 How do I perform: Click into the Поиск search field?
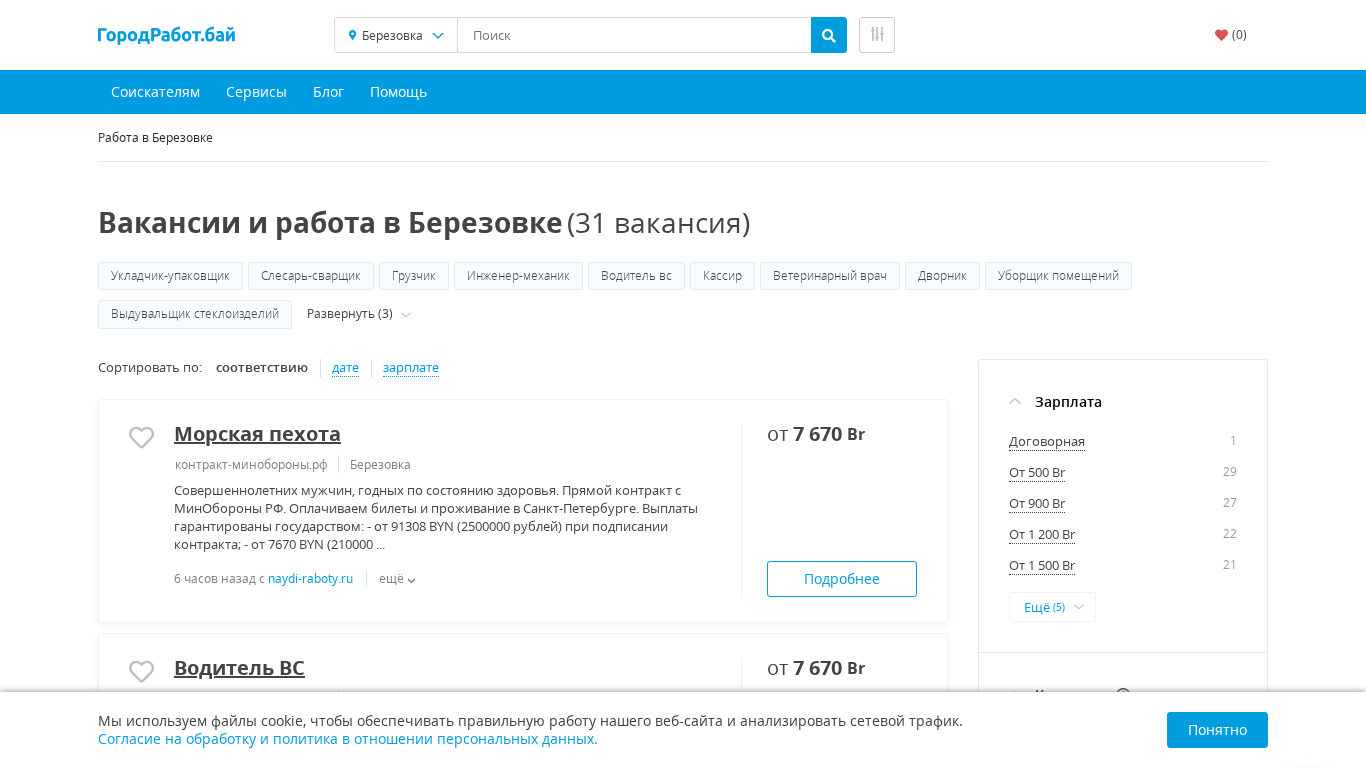[x=634, y=35]
